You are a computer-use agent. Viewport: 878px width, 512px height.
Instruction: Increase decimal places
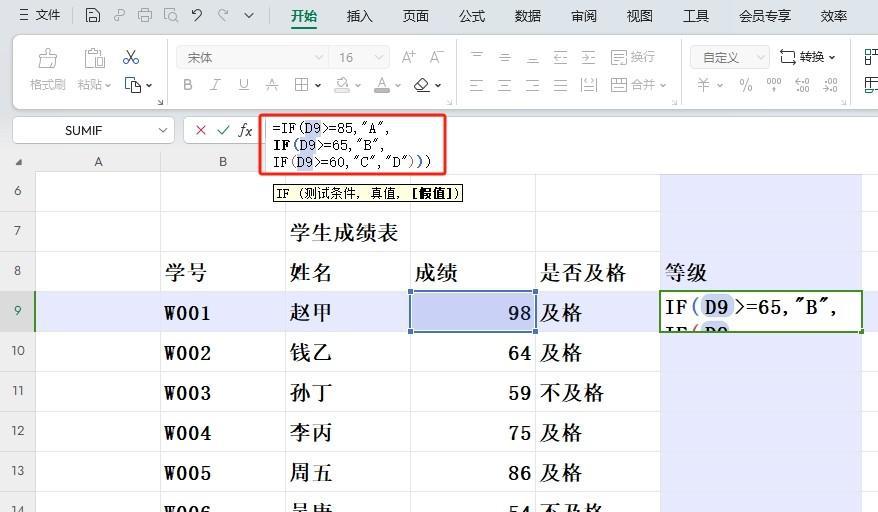[802, 85]
